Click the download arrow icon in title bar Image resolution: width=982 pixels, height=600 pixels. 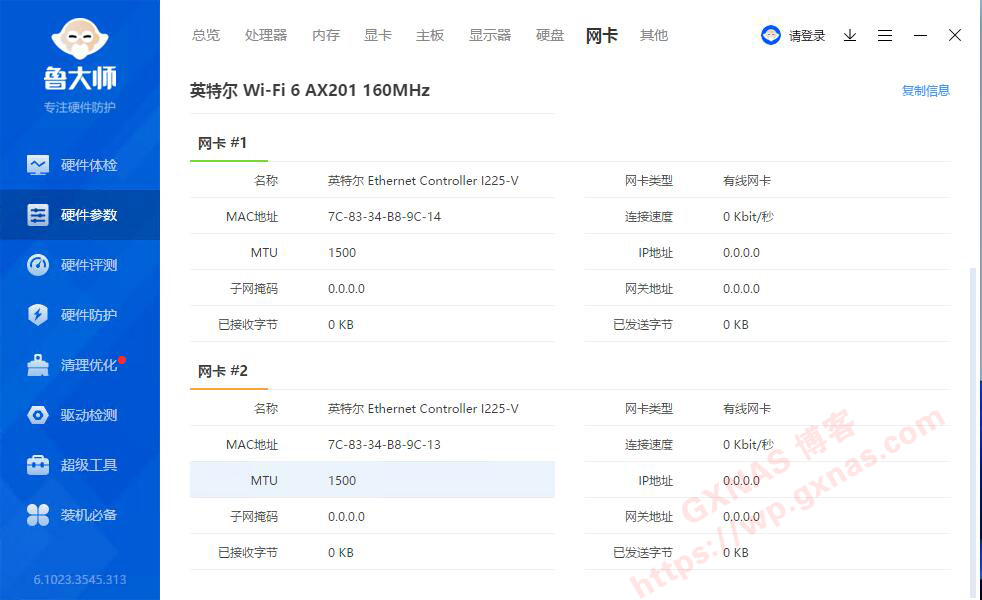tap(850, 35)
